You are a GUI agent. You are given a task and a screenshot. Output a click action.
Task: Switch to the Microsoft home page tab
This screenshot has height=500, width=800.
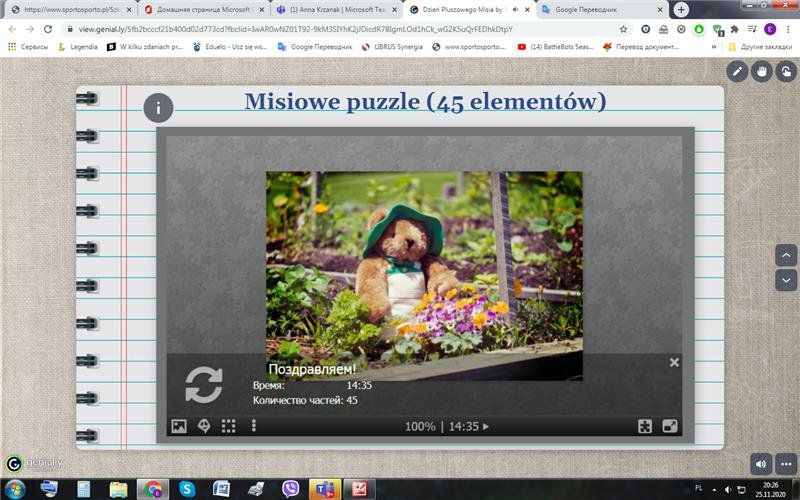click(x=204, y=10)
